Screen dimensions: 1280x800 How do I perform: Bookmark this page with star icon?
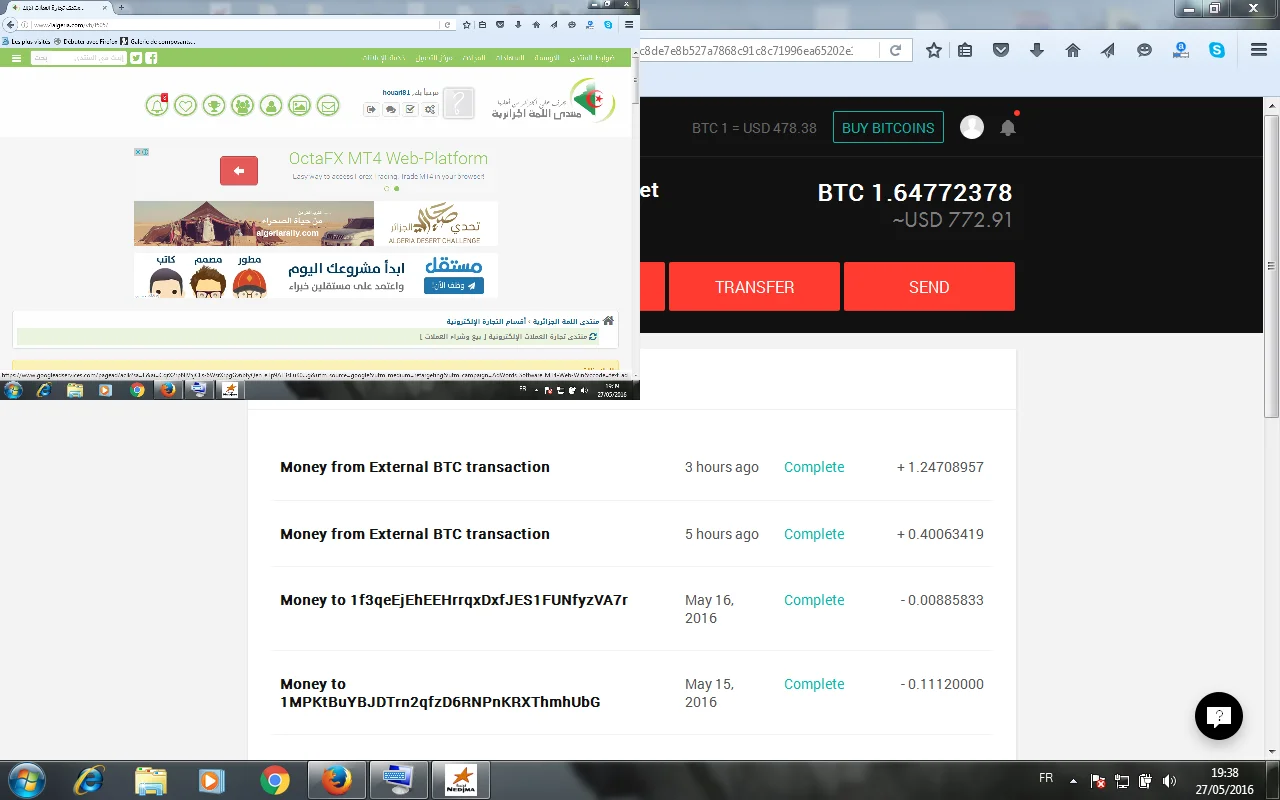(933, 50)
